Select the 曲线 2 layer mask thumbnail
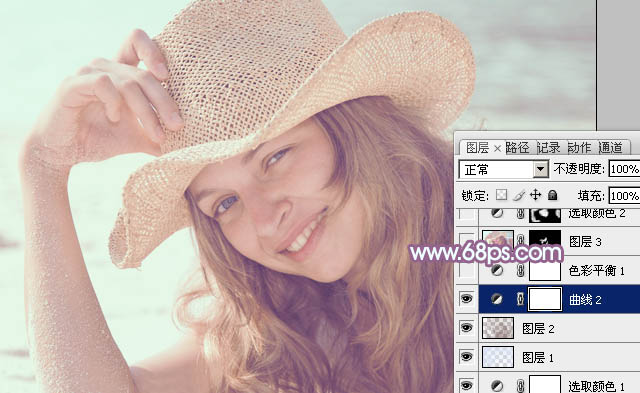This screenshot has width=640, height=393. 545,299
